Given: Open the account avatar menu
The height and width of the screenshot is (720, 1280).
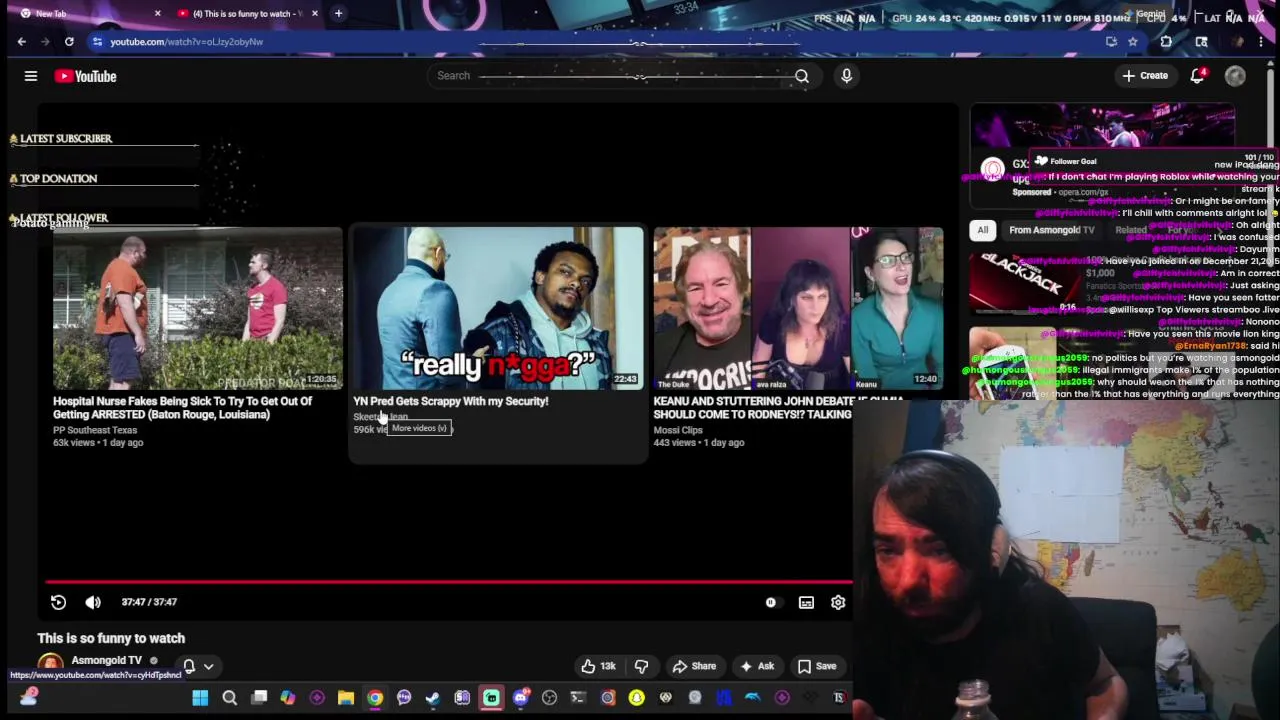Looking at the screenshot, I should (1235, 76).
